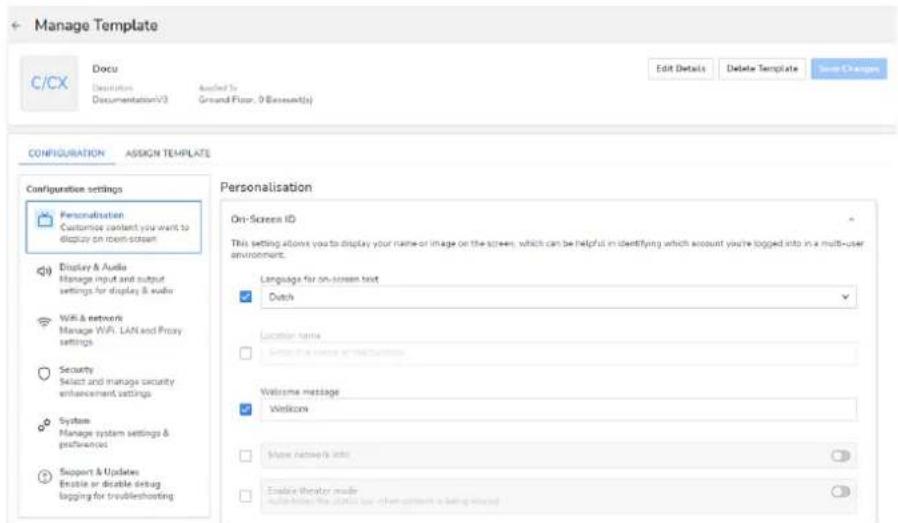Go back using the arrow icon
Image resolution: width=898 pixels, height=523 pixels.
[x=16, y=26]
